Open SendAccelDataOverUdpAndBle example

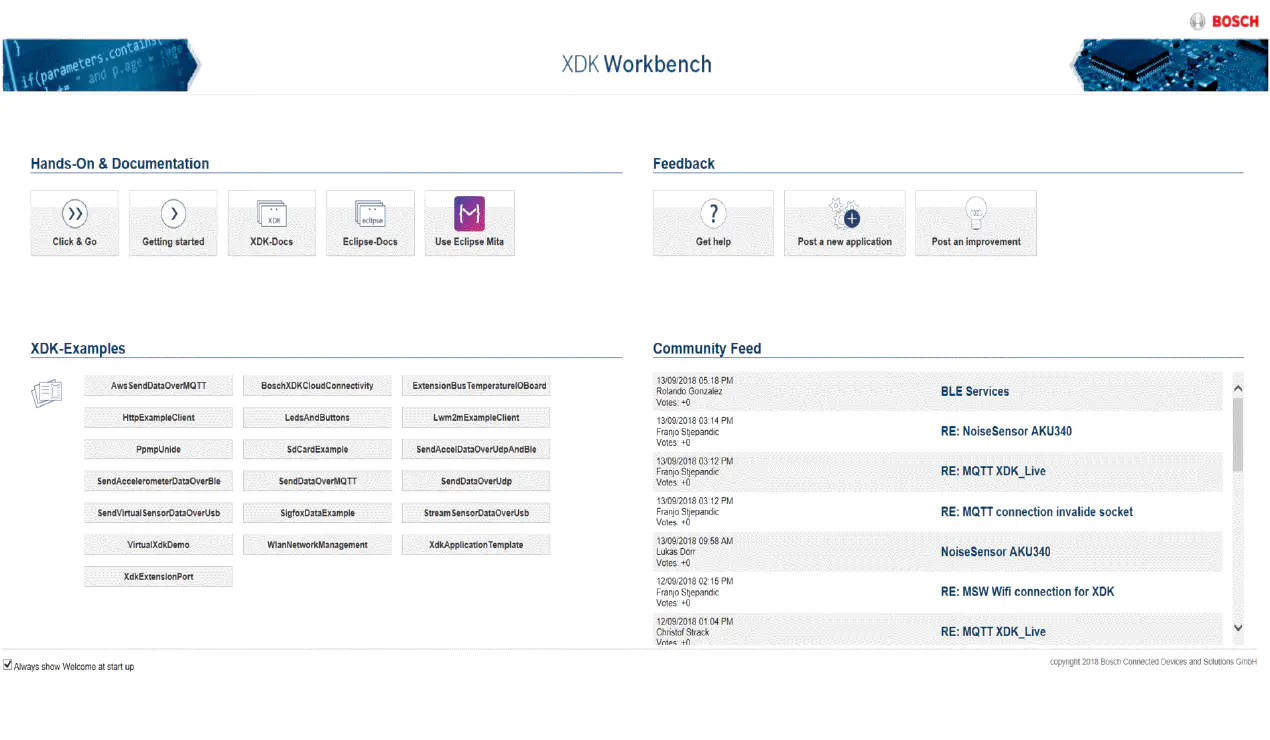(476, 450)
